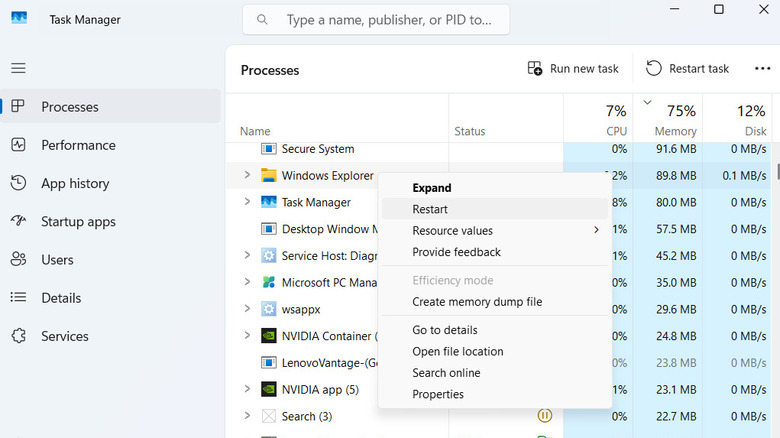780x438 pixels.
Task: Expand the Task Manager process row
Action: 247,202
